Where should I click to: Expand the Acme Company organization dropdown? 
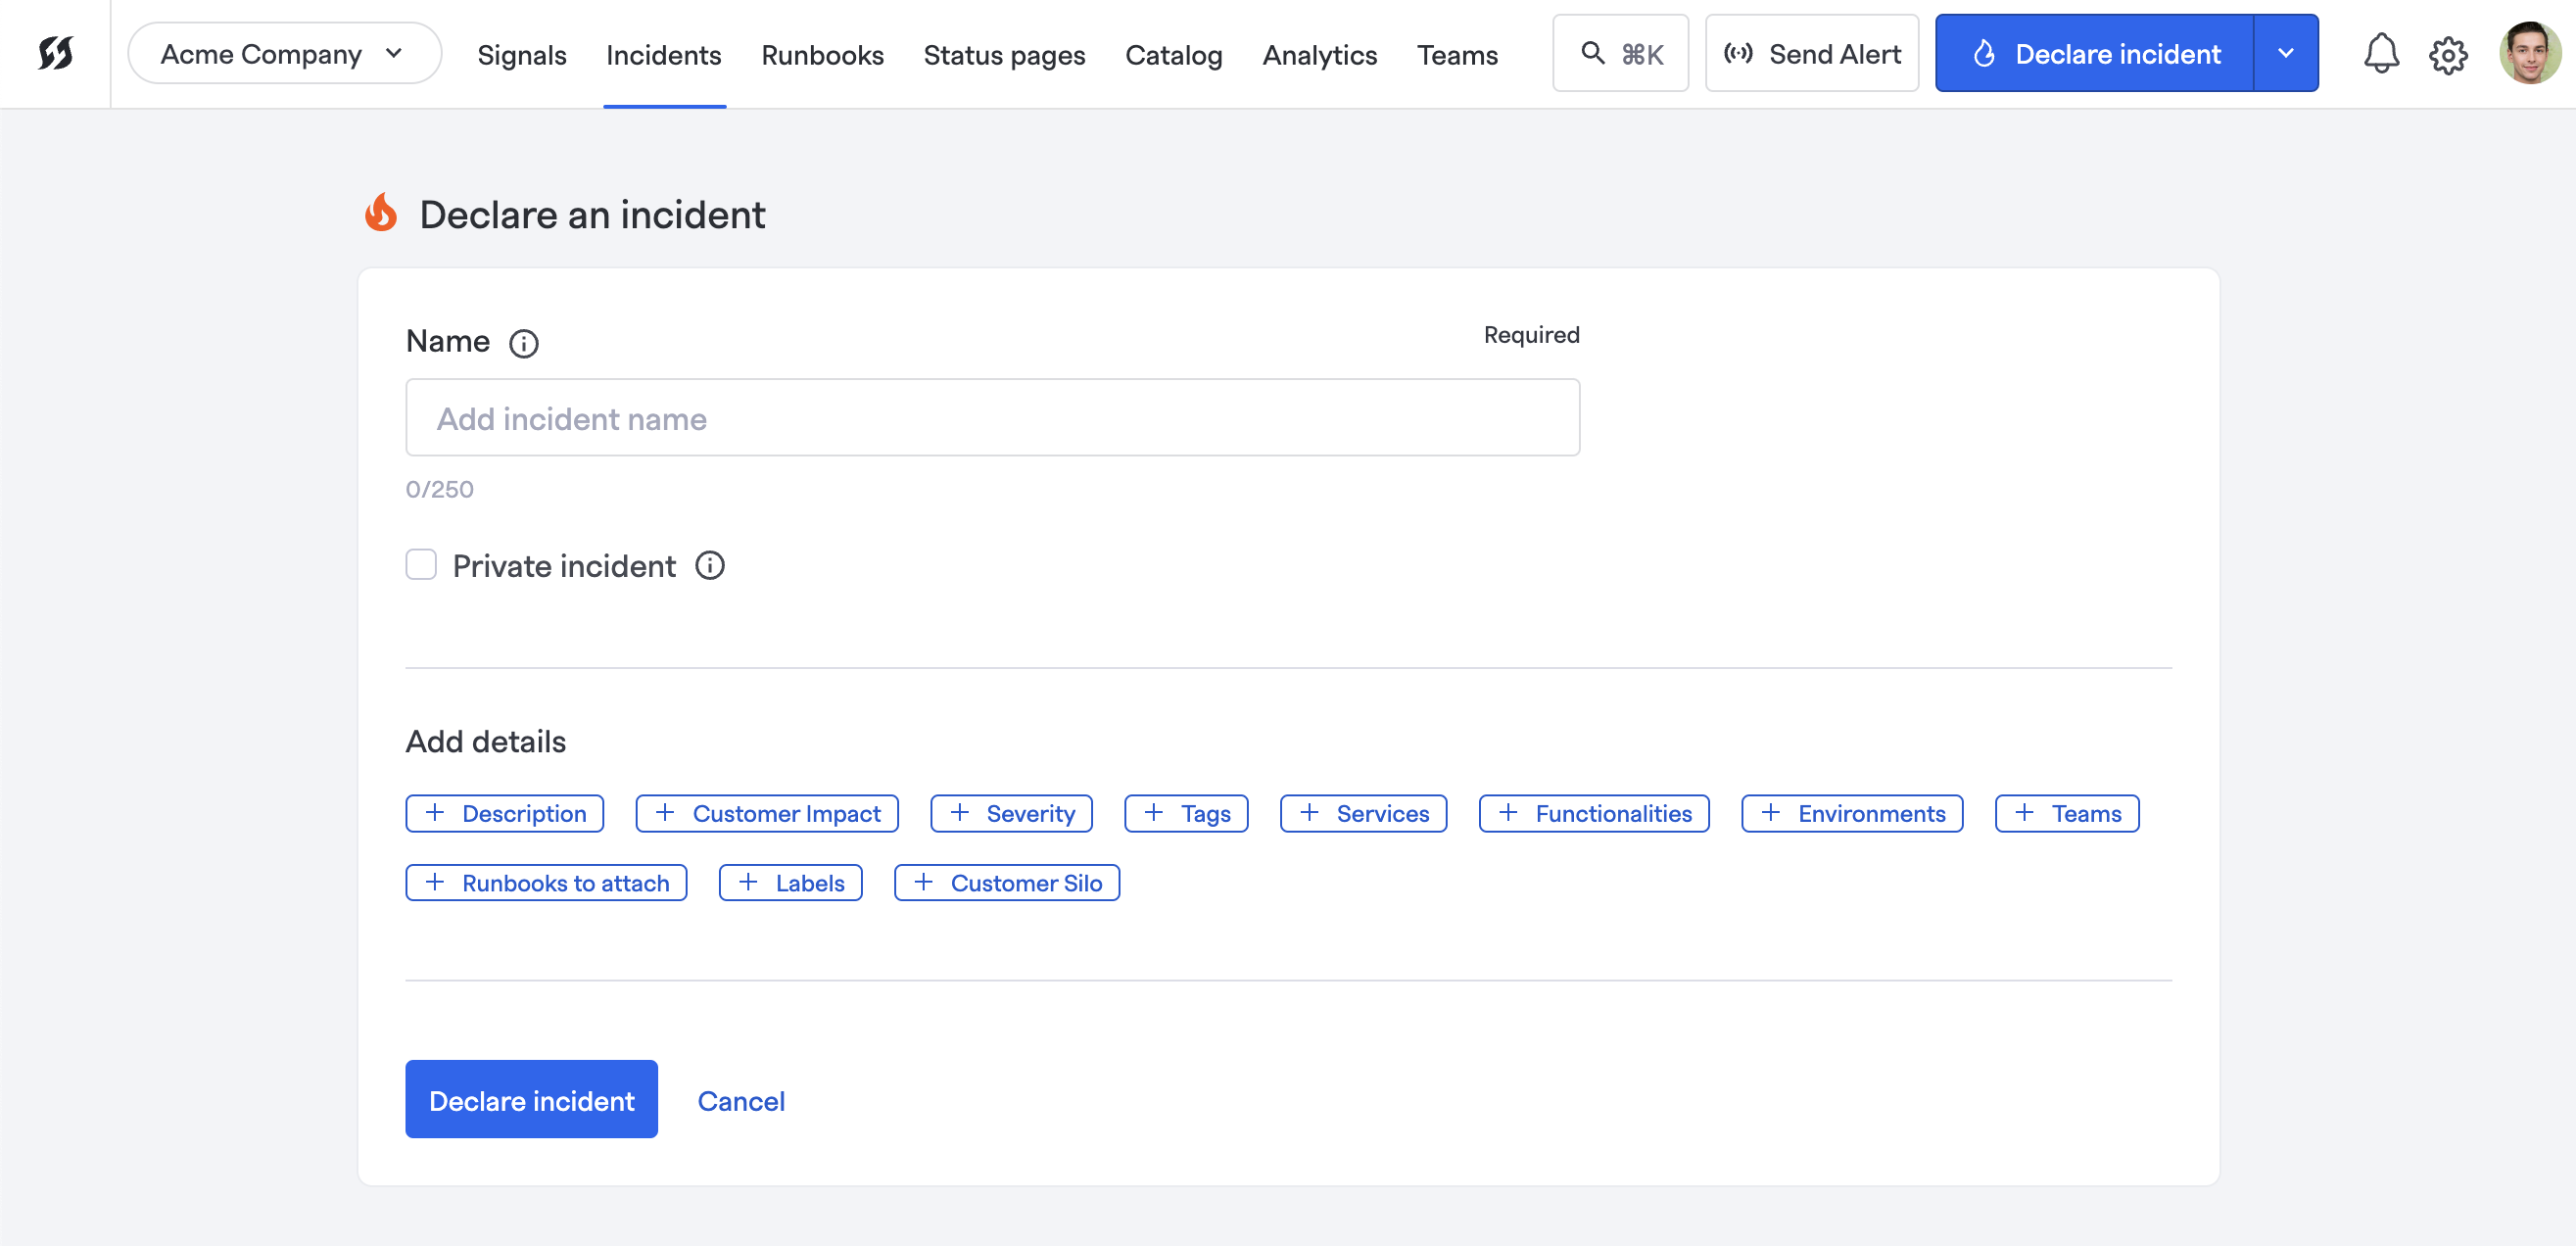(284, 53)
